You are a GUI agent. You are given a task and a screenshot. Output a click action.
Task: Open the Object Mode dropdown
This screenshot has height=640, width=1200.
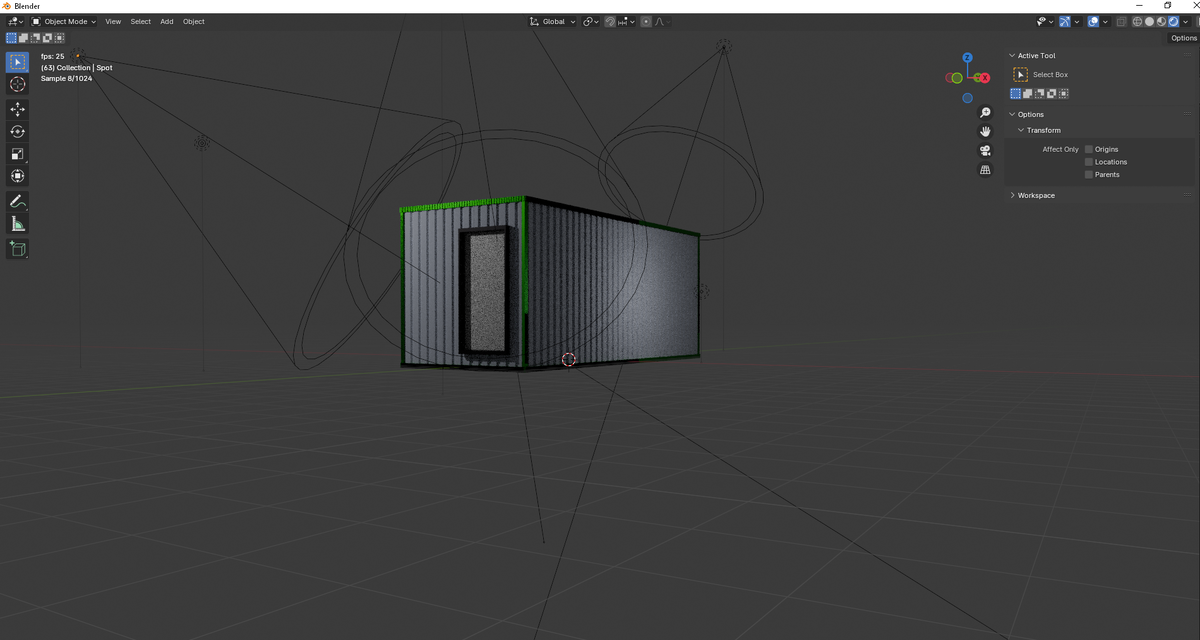click(64, 21)
